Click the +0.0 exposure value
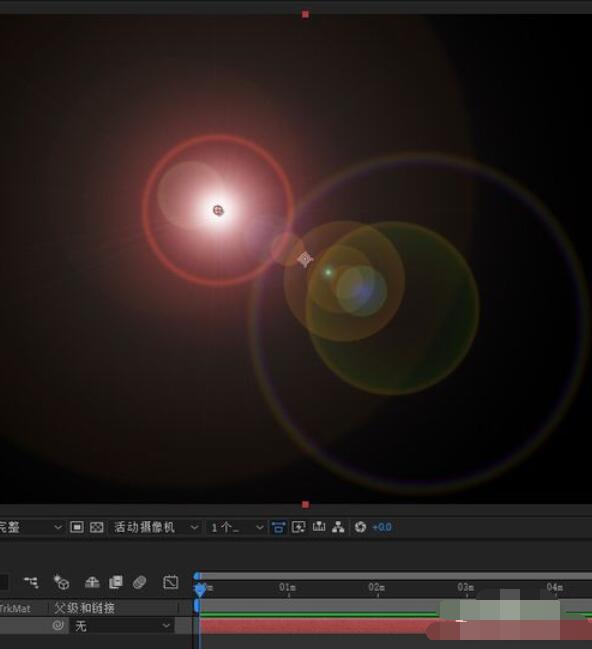Viewport: 592px width, 649px height. (382, 527)
